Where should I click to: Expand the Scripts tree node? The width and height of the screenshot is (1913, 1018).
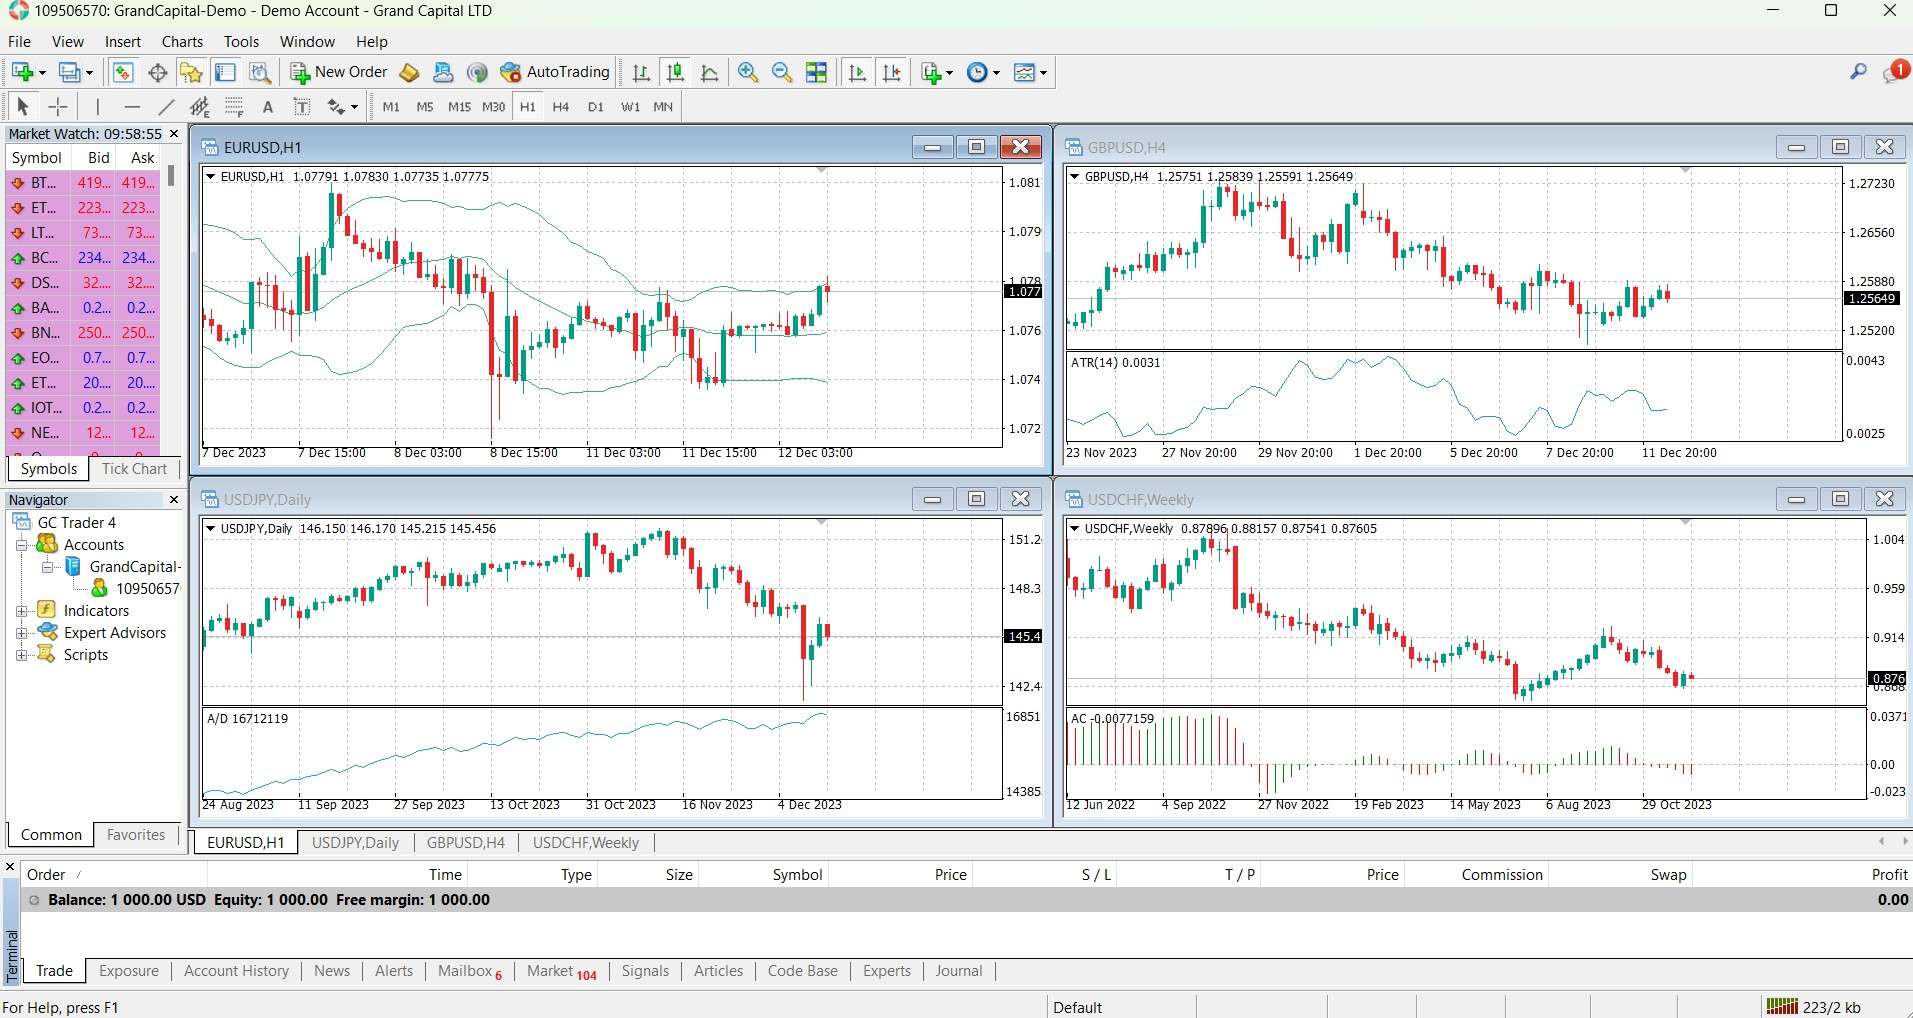coord(21,655)
